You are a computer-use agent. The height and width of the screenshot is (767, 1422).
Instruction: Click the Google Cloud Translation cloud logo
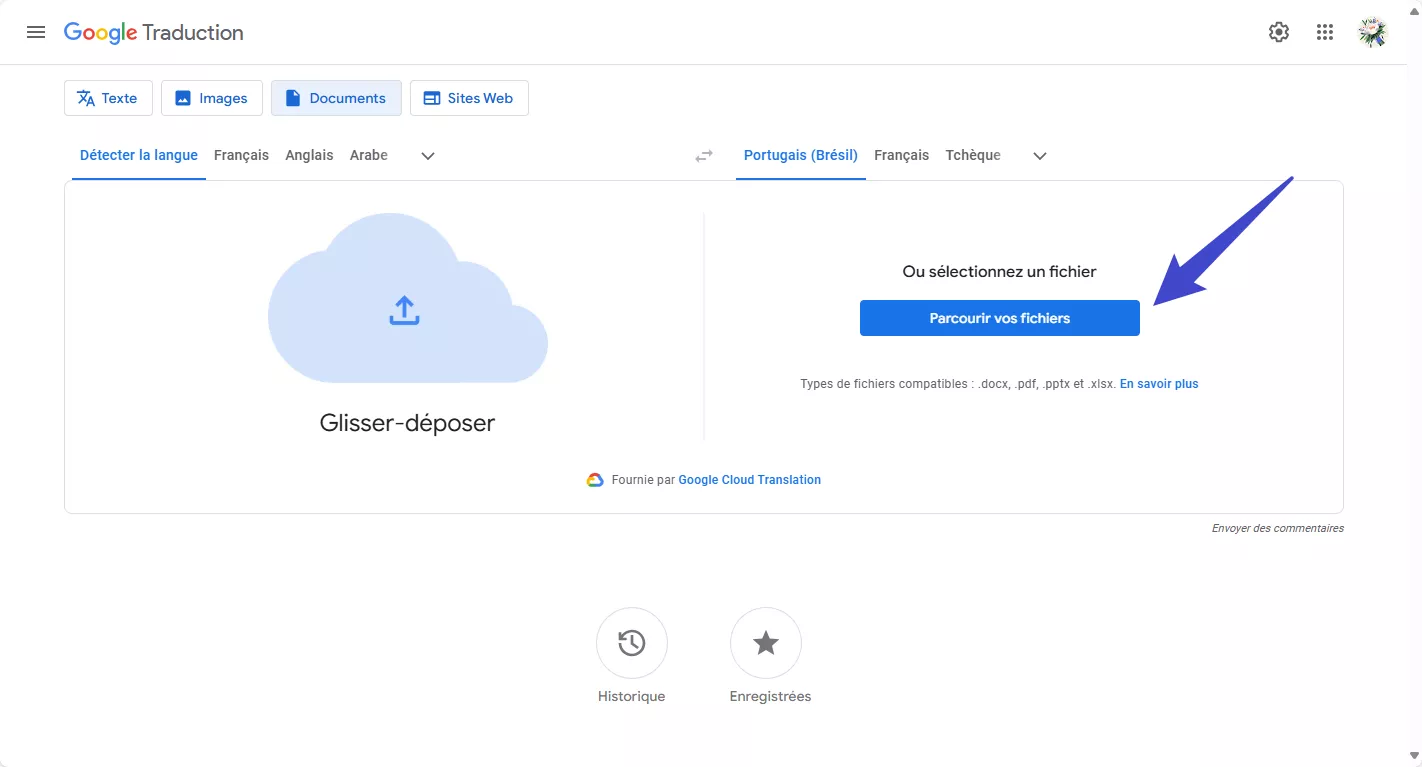(595, 479)
